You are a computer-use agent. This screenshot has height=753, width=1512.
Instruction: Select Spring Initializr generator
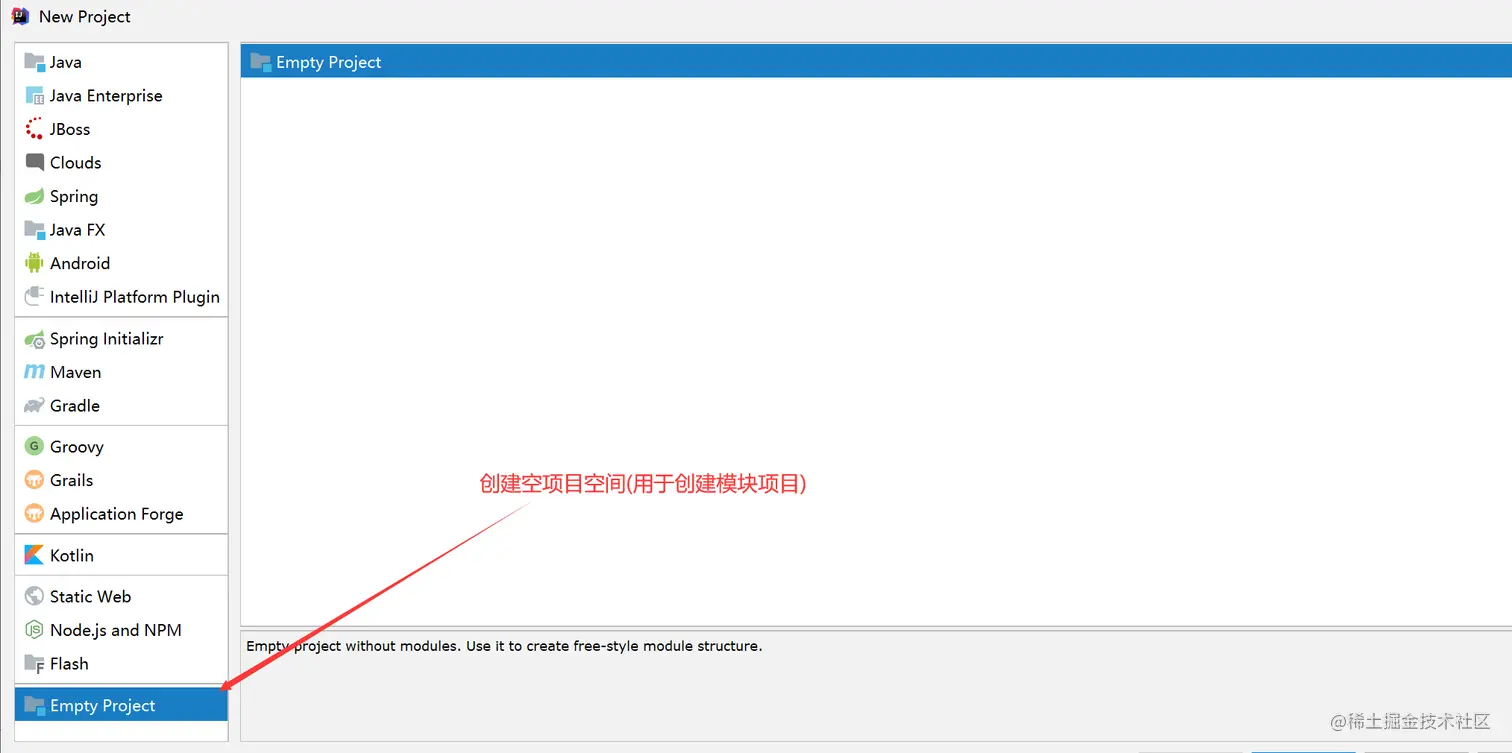(x=121, y=339)
